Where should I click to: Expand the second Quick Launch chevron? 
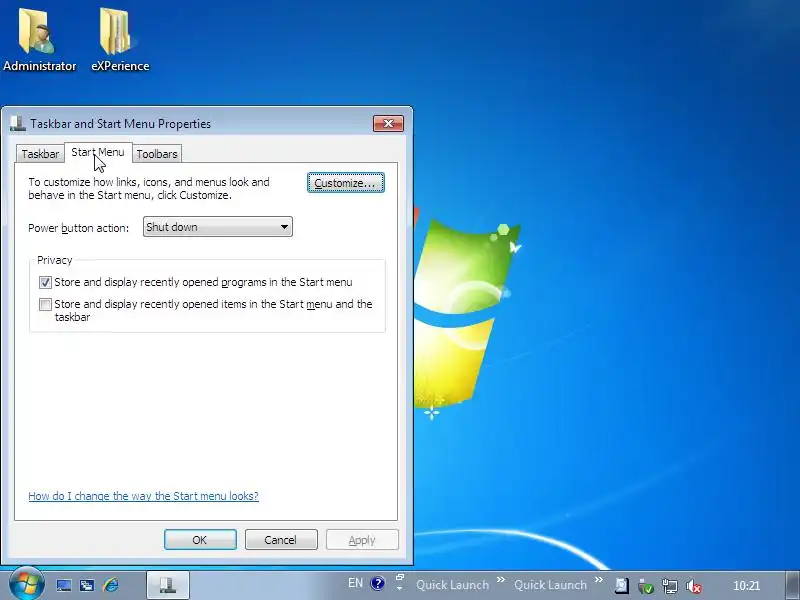599,580
